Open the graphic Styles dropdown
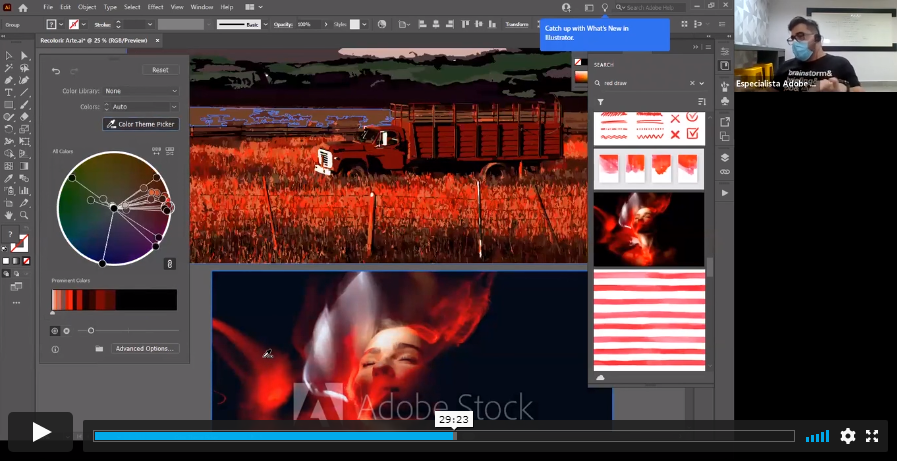The image size is (897, 462). click(x=364, y=25)
